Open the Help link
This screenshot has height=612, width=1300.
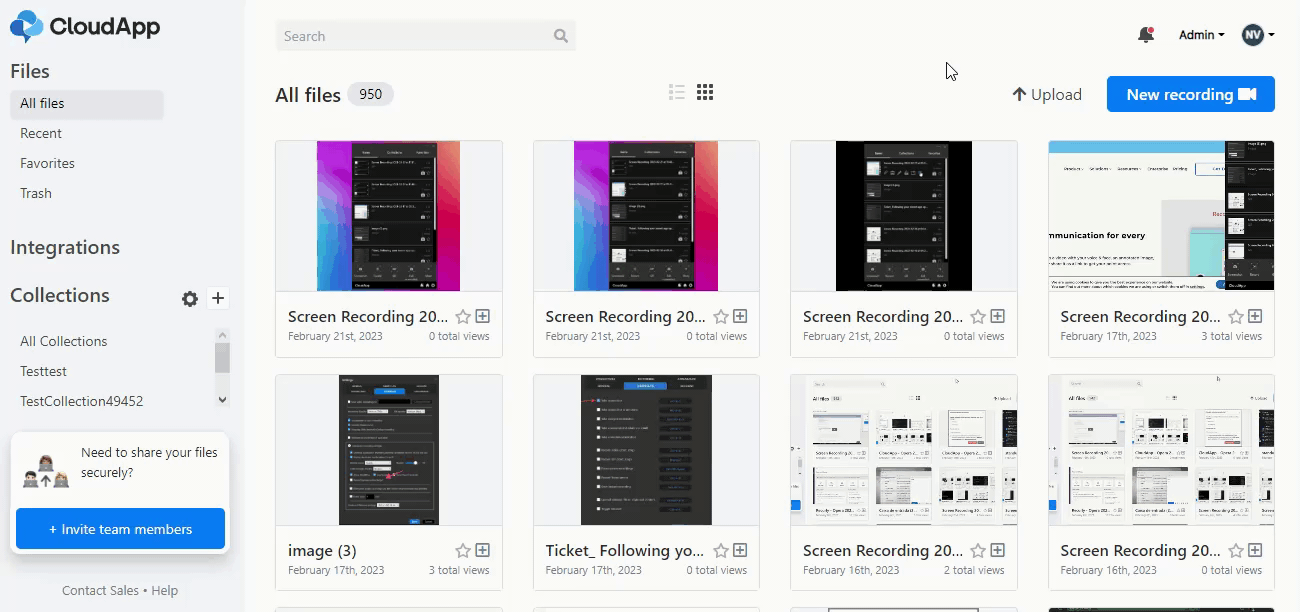[165, 591]
